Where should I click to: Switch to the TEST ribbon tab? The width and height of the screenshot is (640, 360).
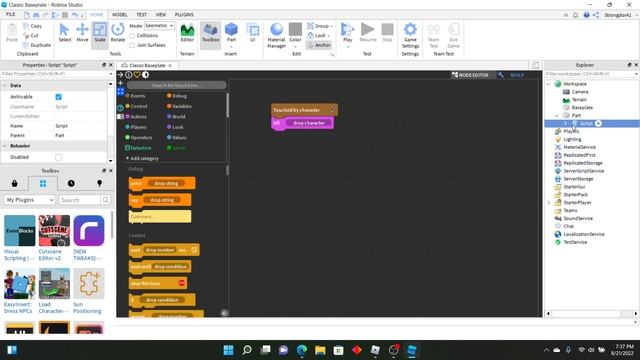pyautogui.click(x=141, y=15)
